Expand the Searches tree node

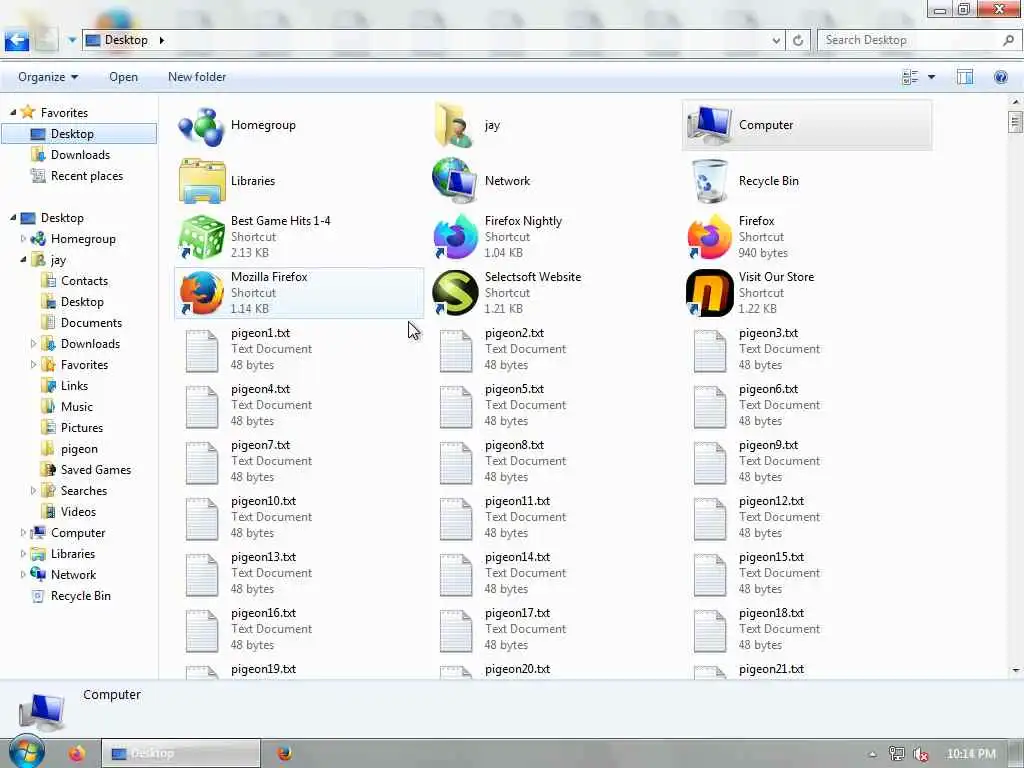tap(34, 490)
